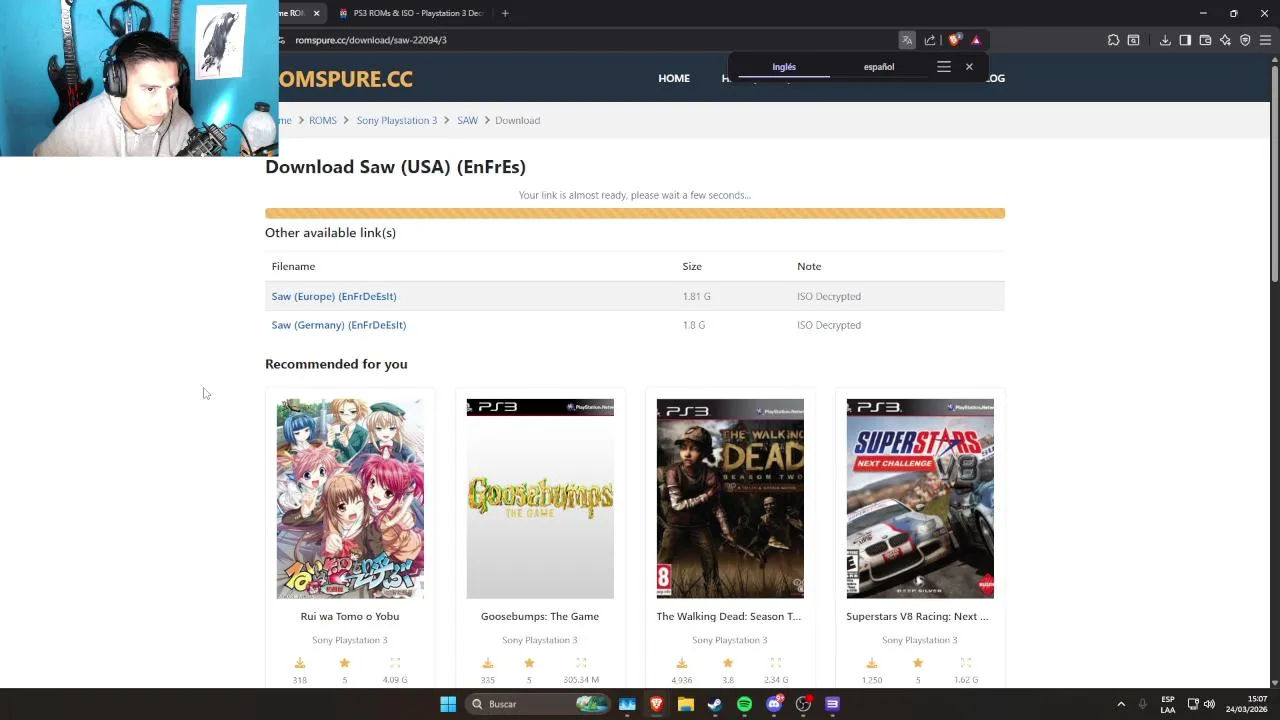Click the Brave VPN shield icon
Image resolution: width=1280 pixels, height=720 pixels.
(x=1245, y=40)
